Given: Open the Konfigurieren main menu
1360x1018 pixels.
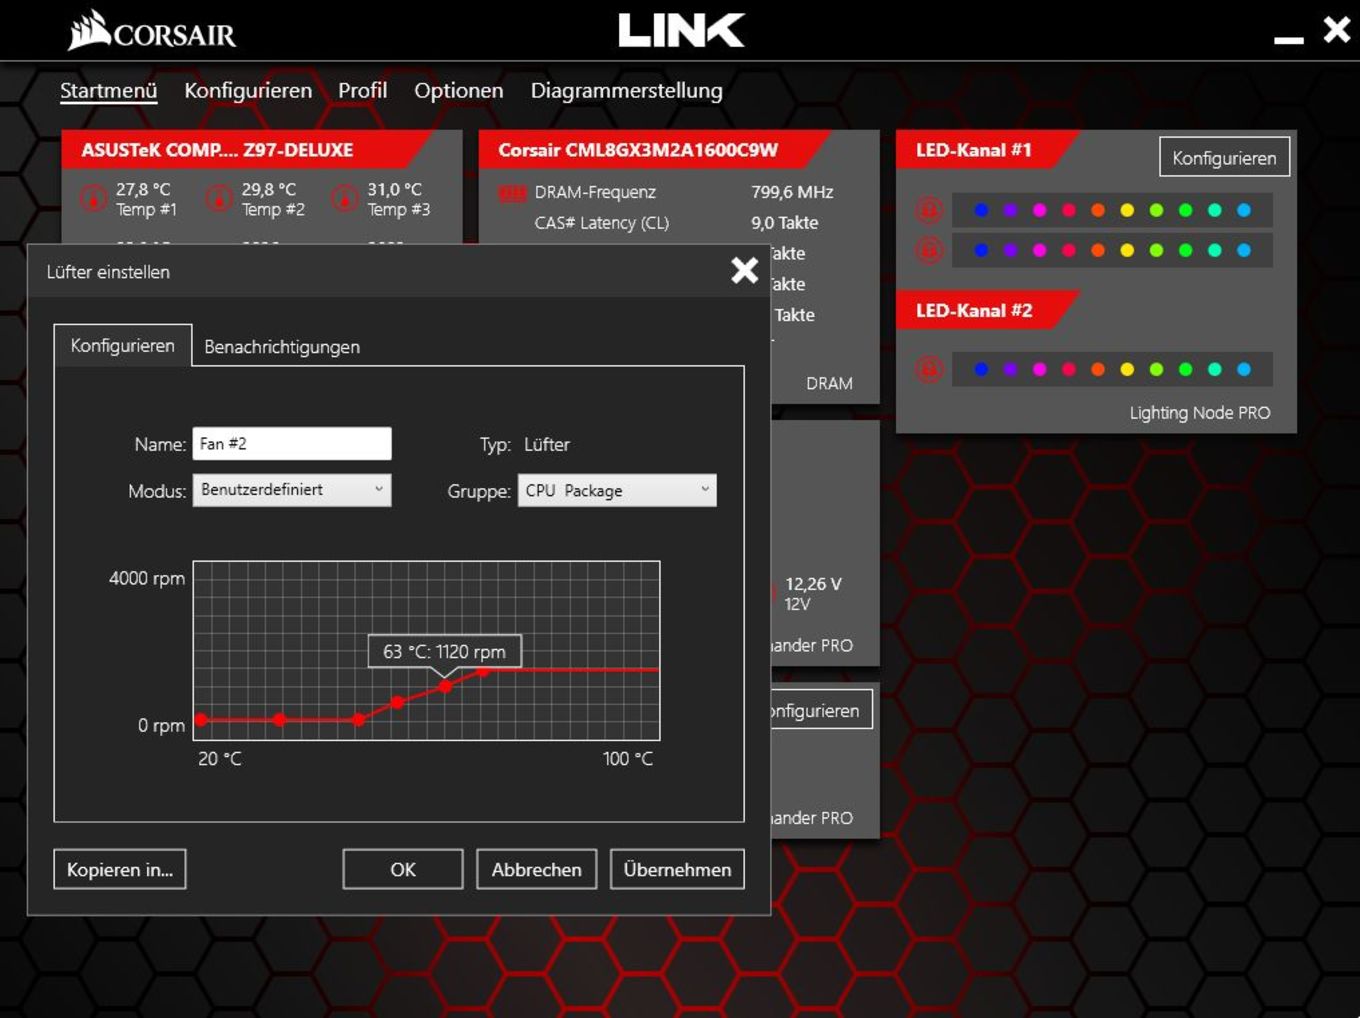Looking at the screenshot, I should coord(248,90).
